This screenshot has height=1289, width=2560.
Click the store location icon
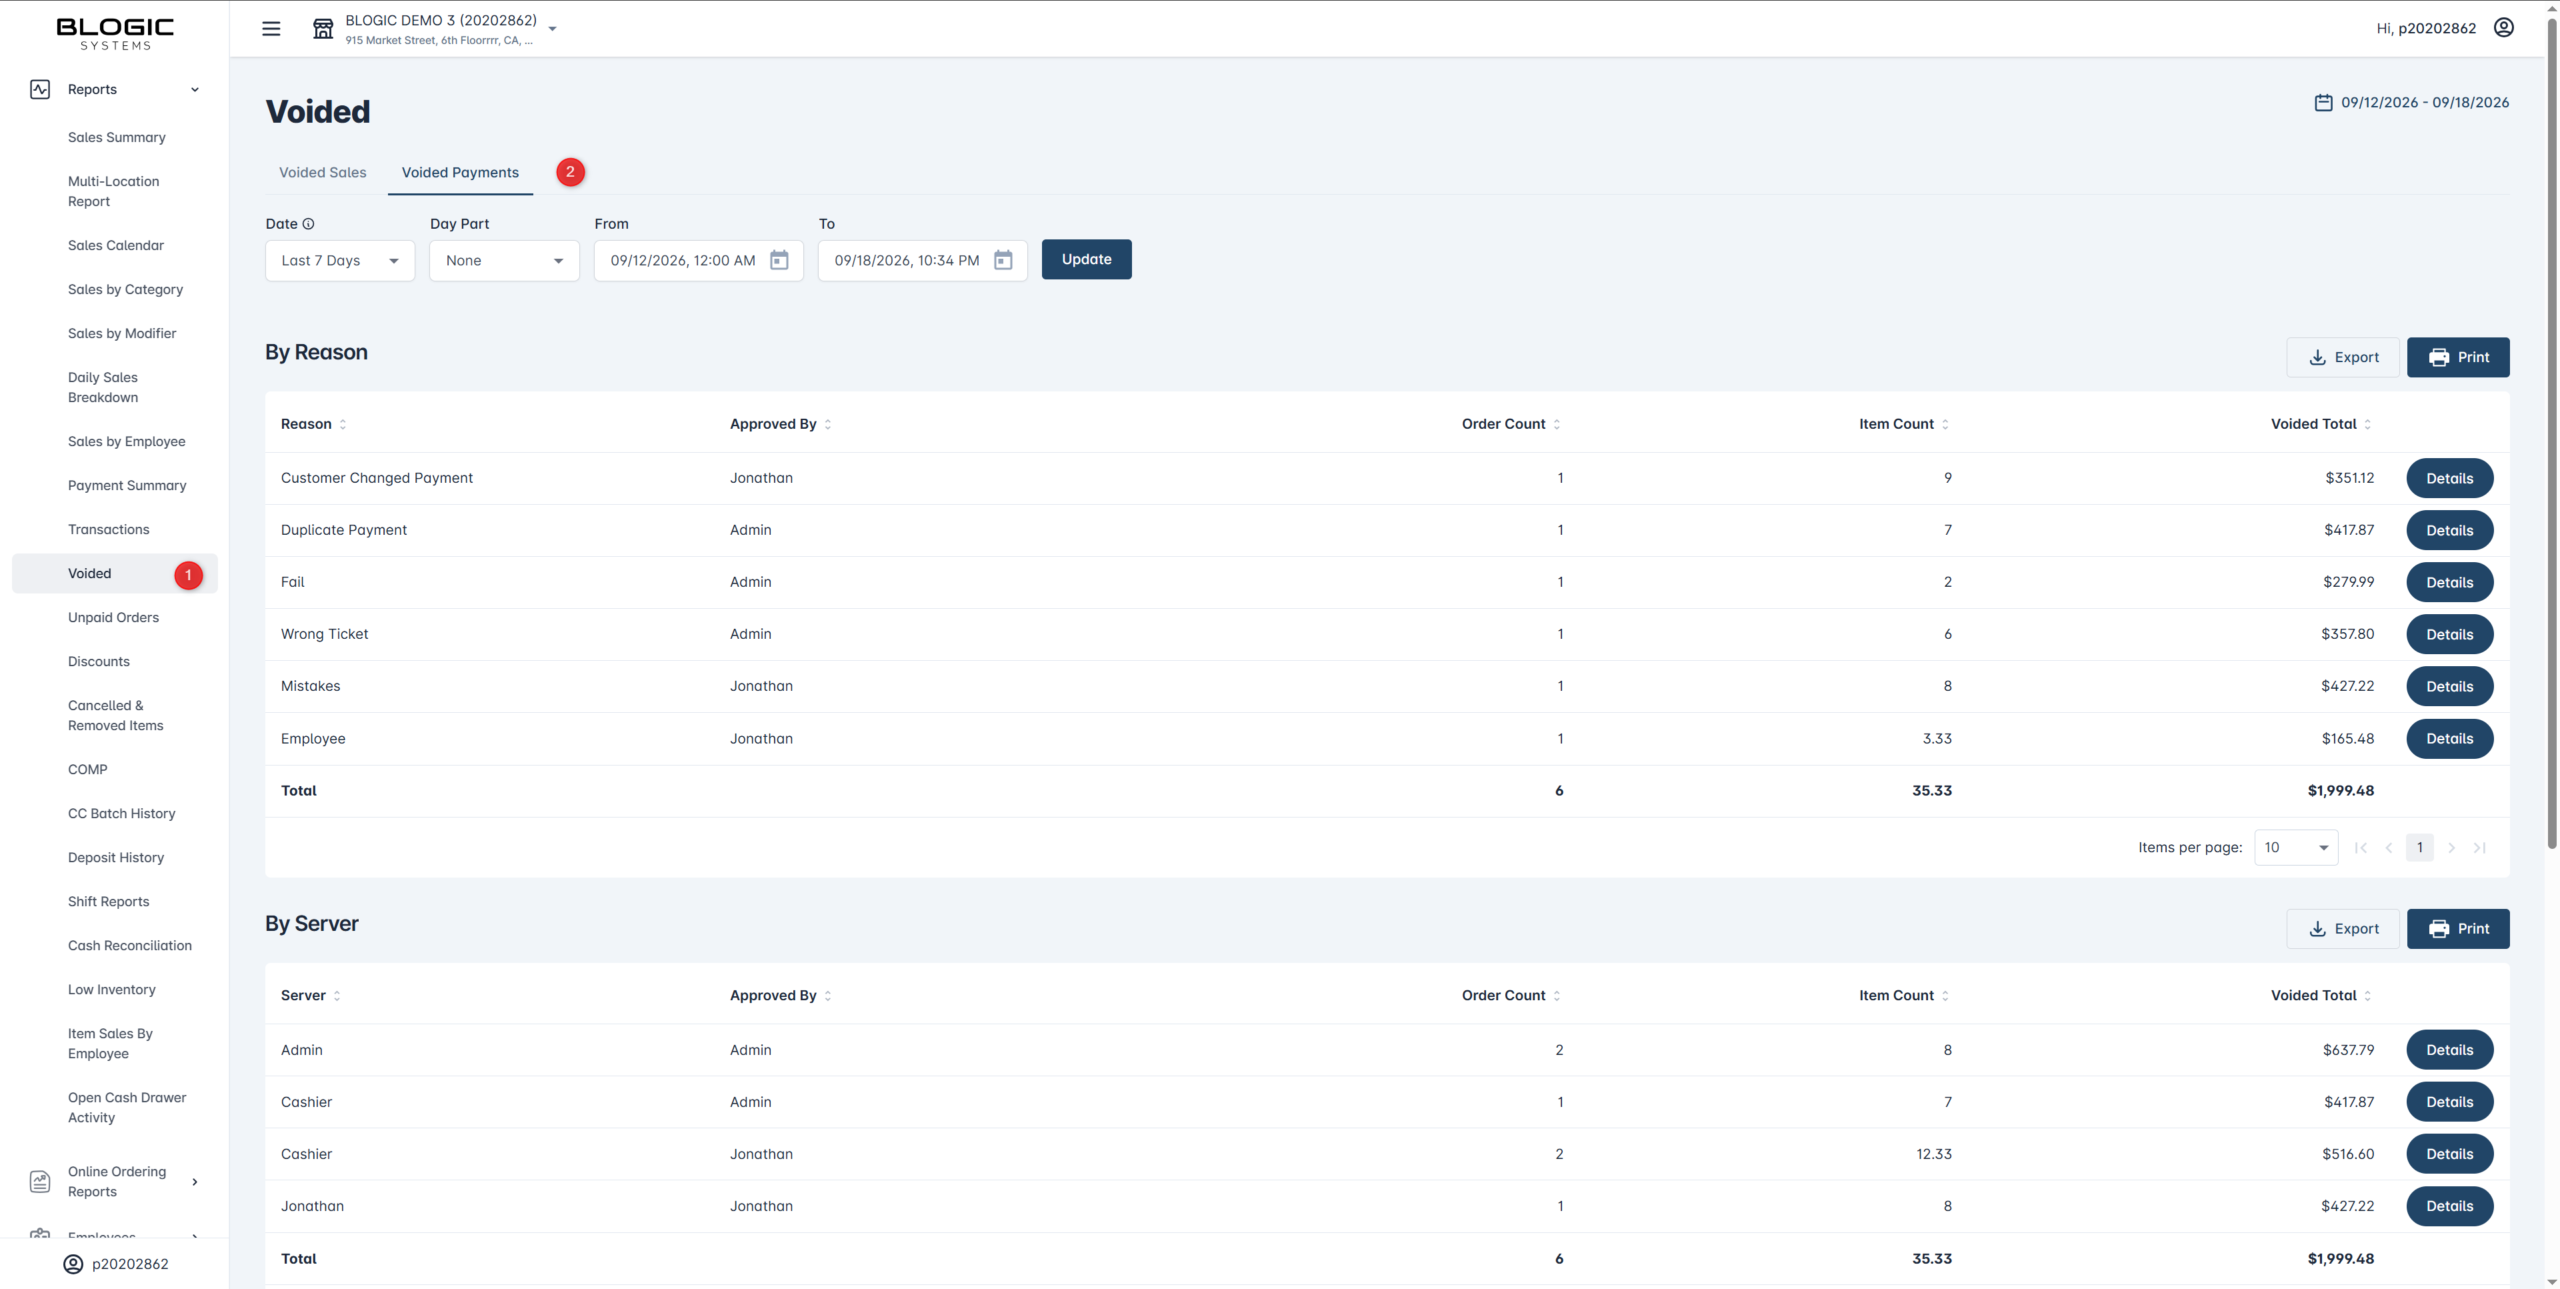click(323, 28)
